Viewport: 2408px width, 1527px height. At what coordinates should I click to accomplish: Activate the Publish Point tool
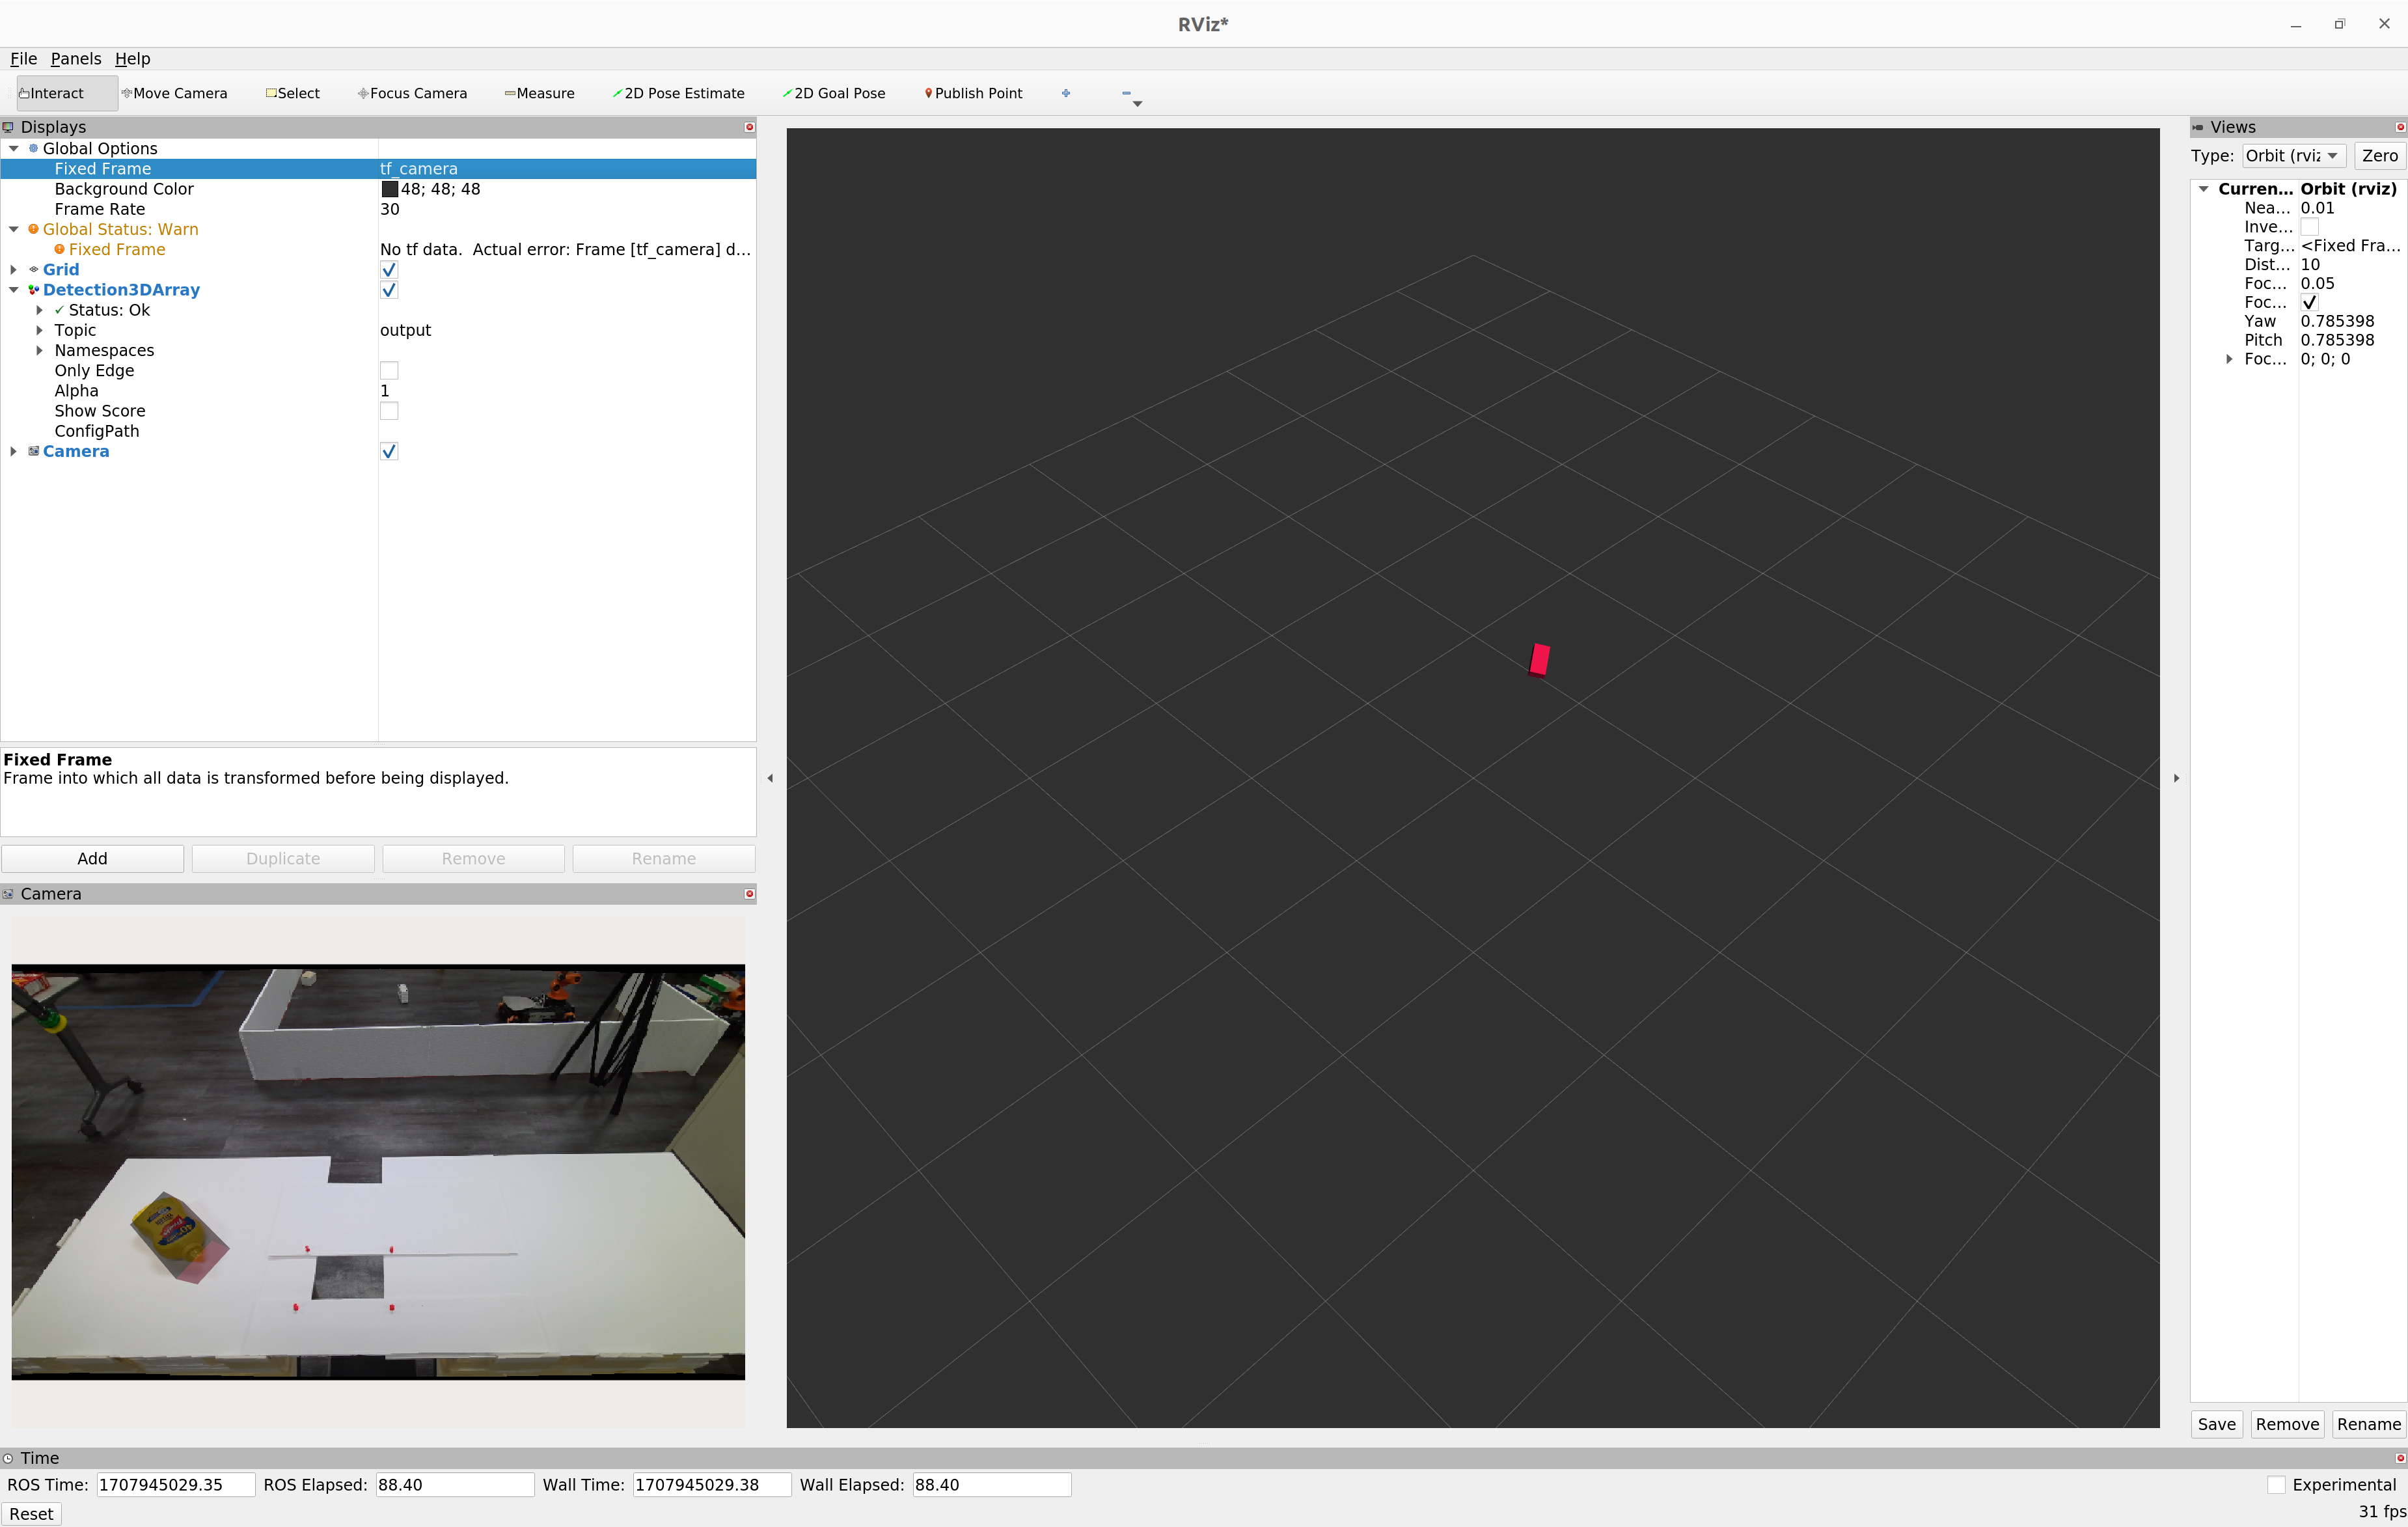coord(973,92)
